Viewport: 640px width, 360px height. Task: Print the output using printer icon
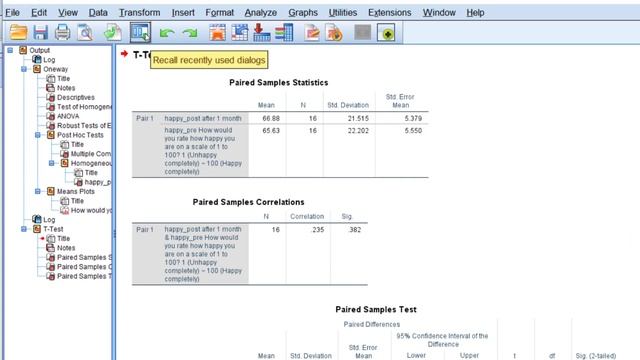click(x=62, y=32)
